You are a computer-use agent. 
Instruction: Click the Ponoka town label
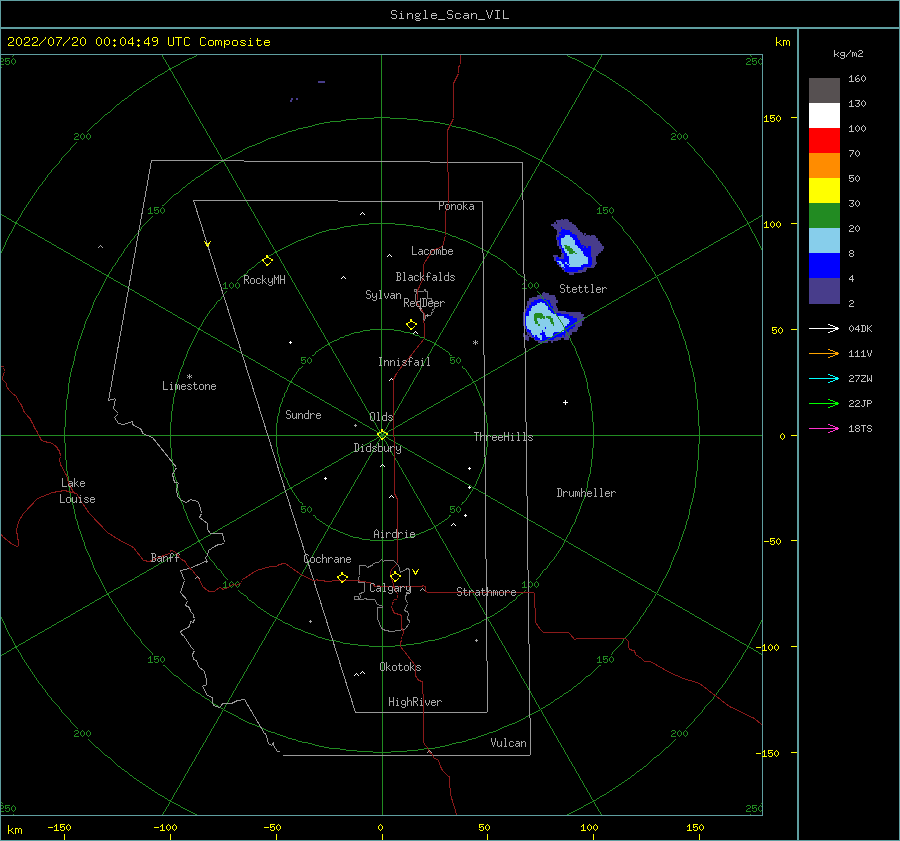(x=456, y=206)
